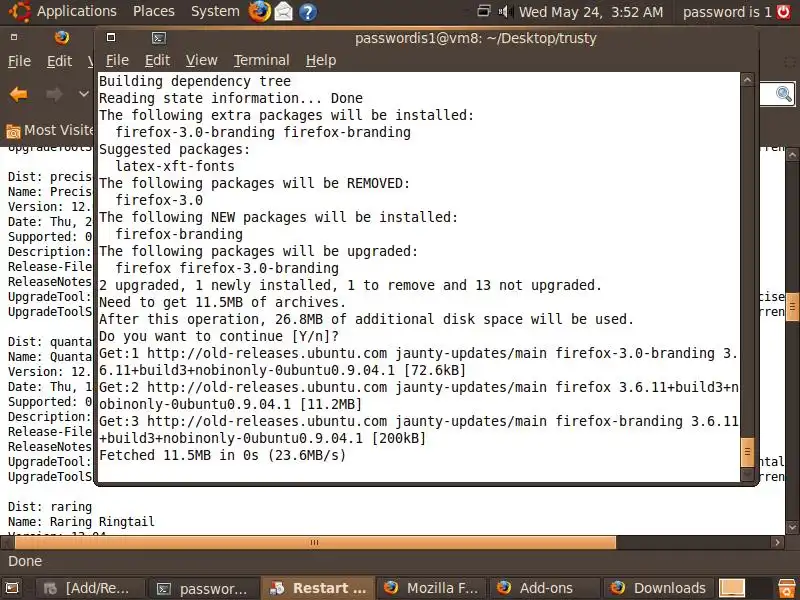Click Firefox horizontal scrollbar right arrow
This screenshot has width=800, height=600.
777,542
